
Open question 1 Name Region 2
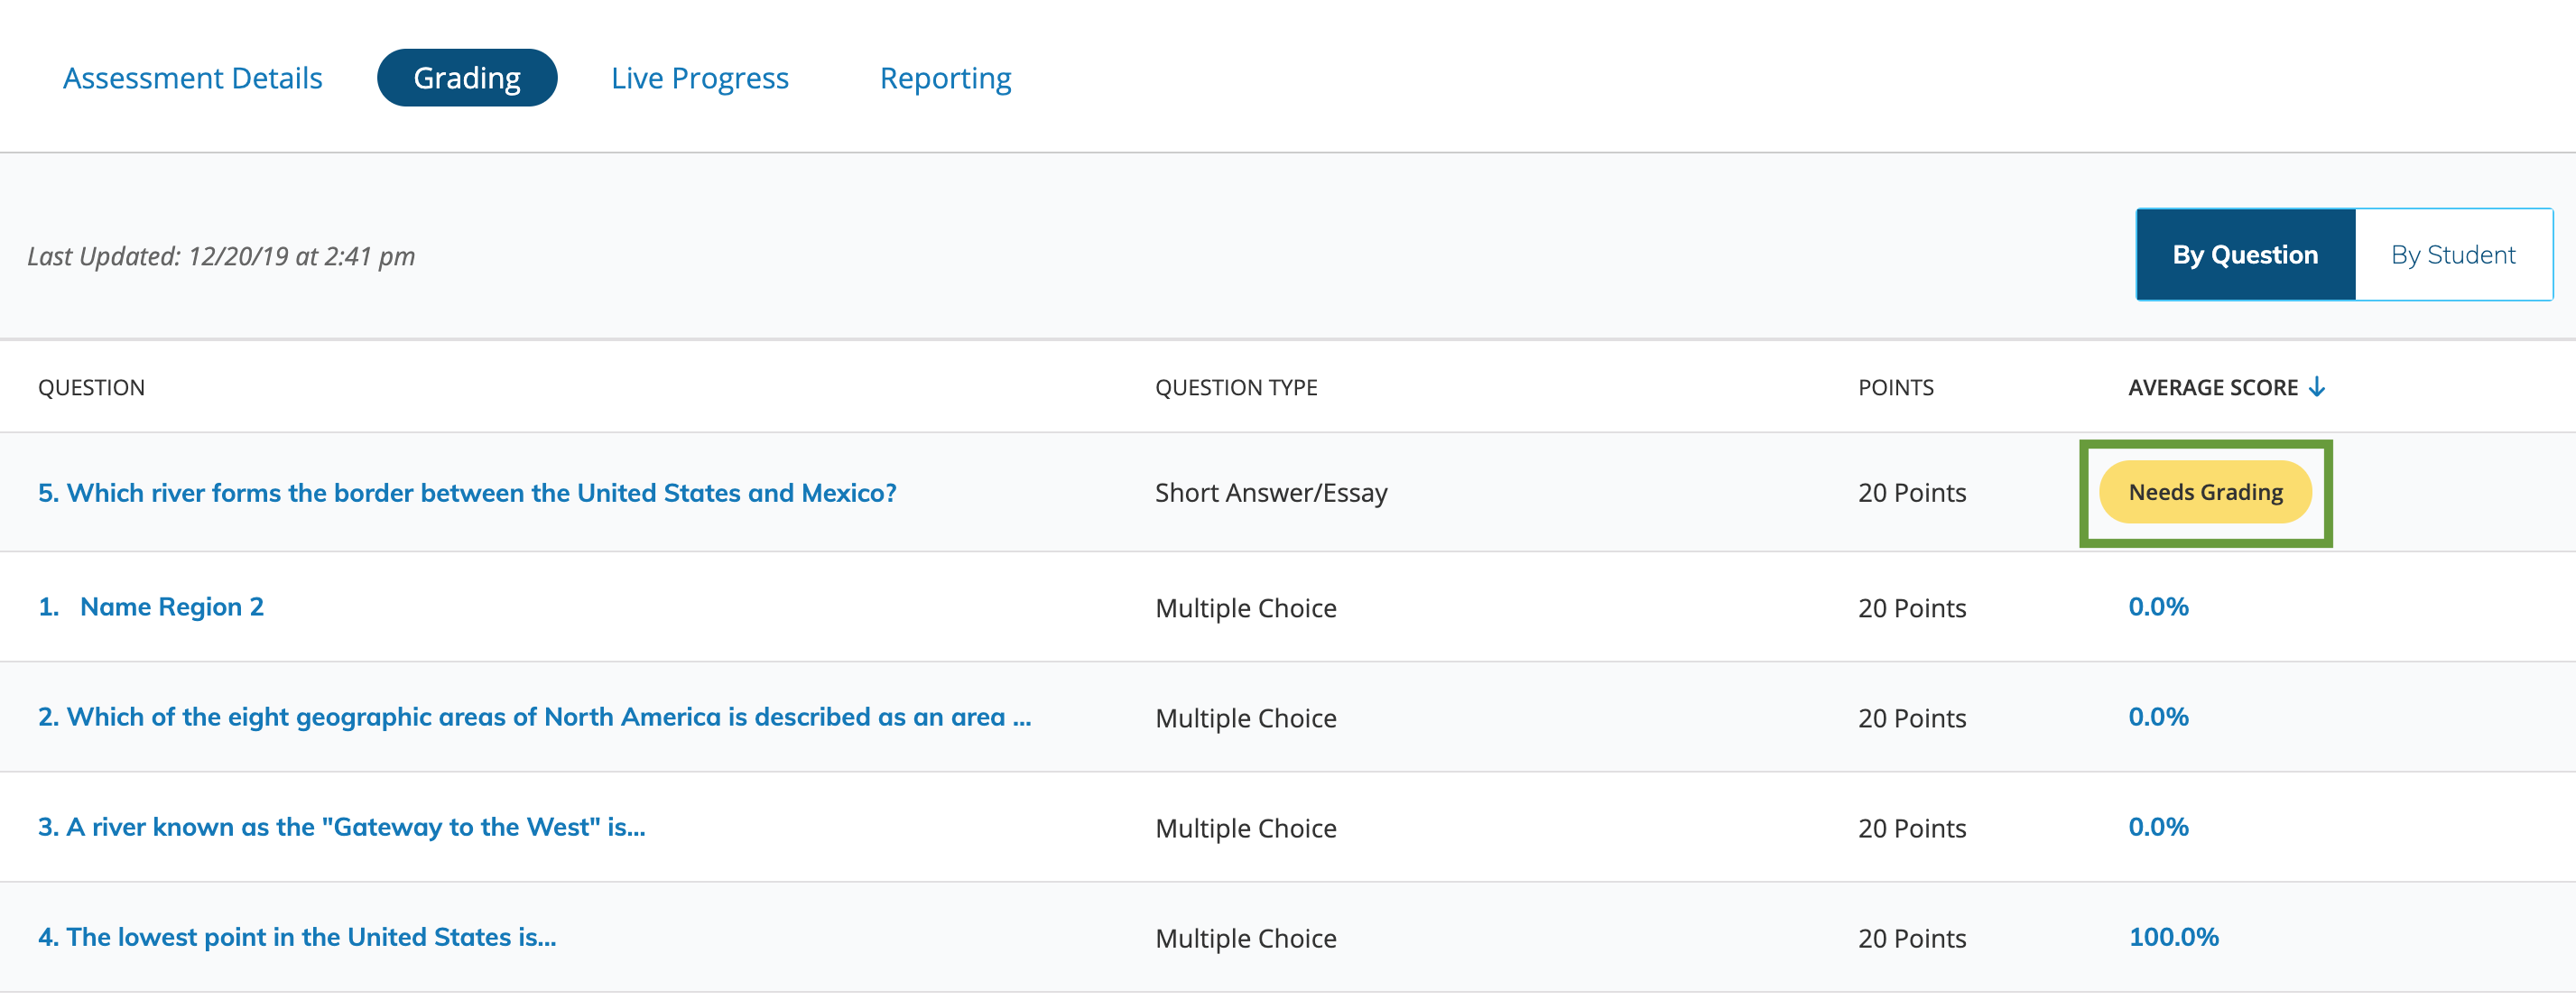click(151, 607)
